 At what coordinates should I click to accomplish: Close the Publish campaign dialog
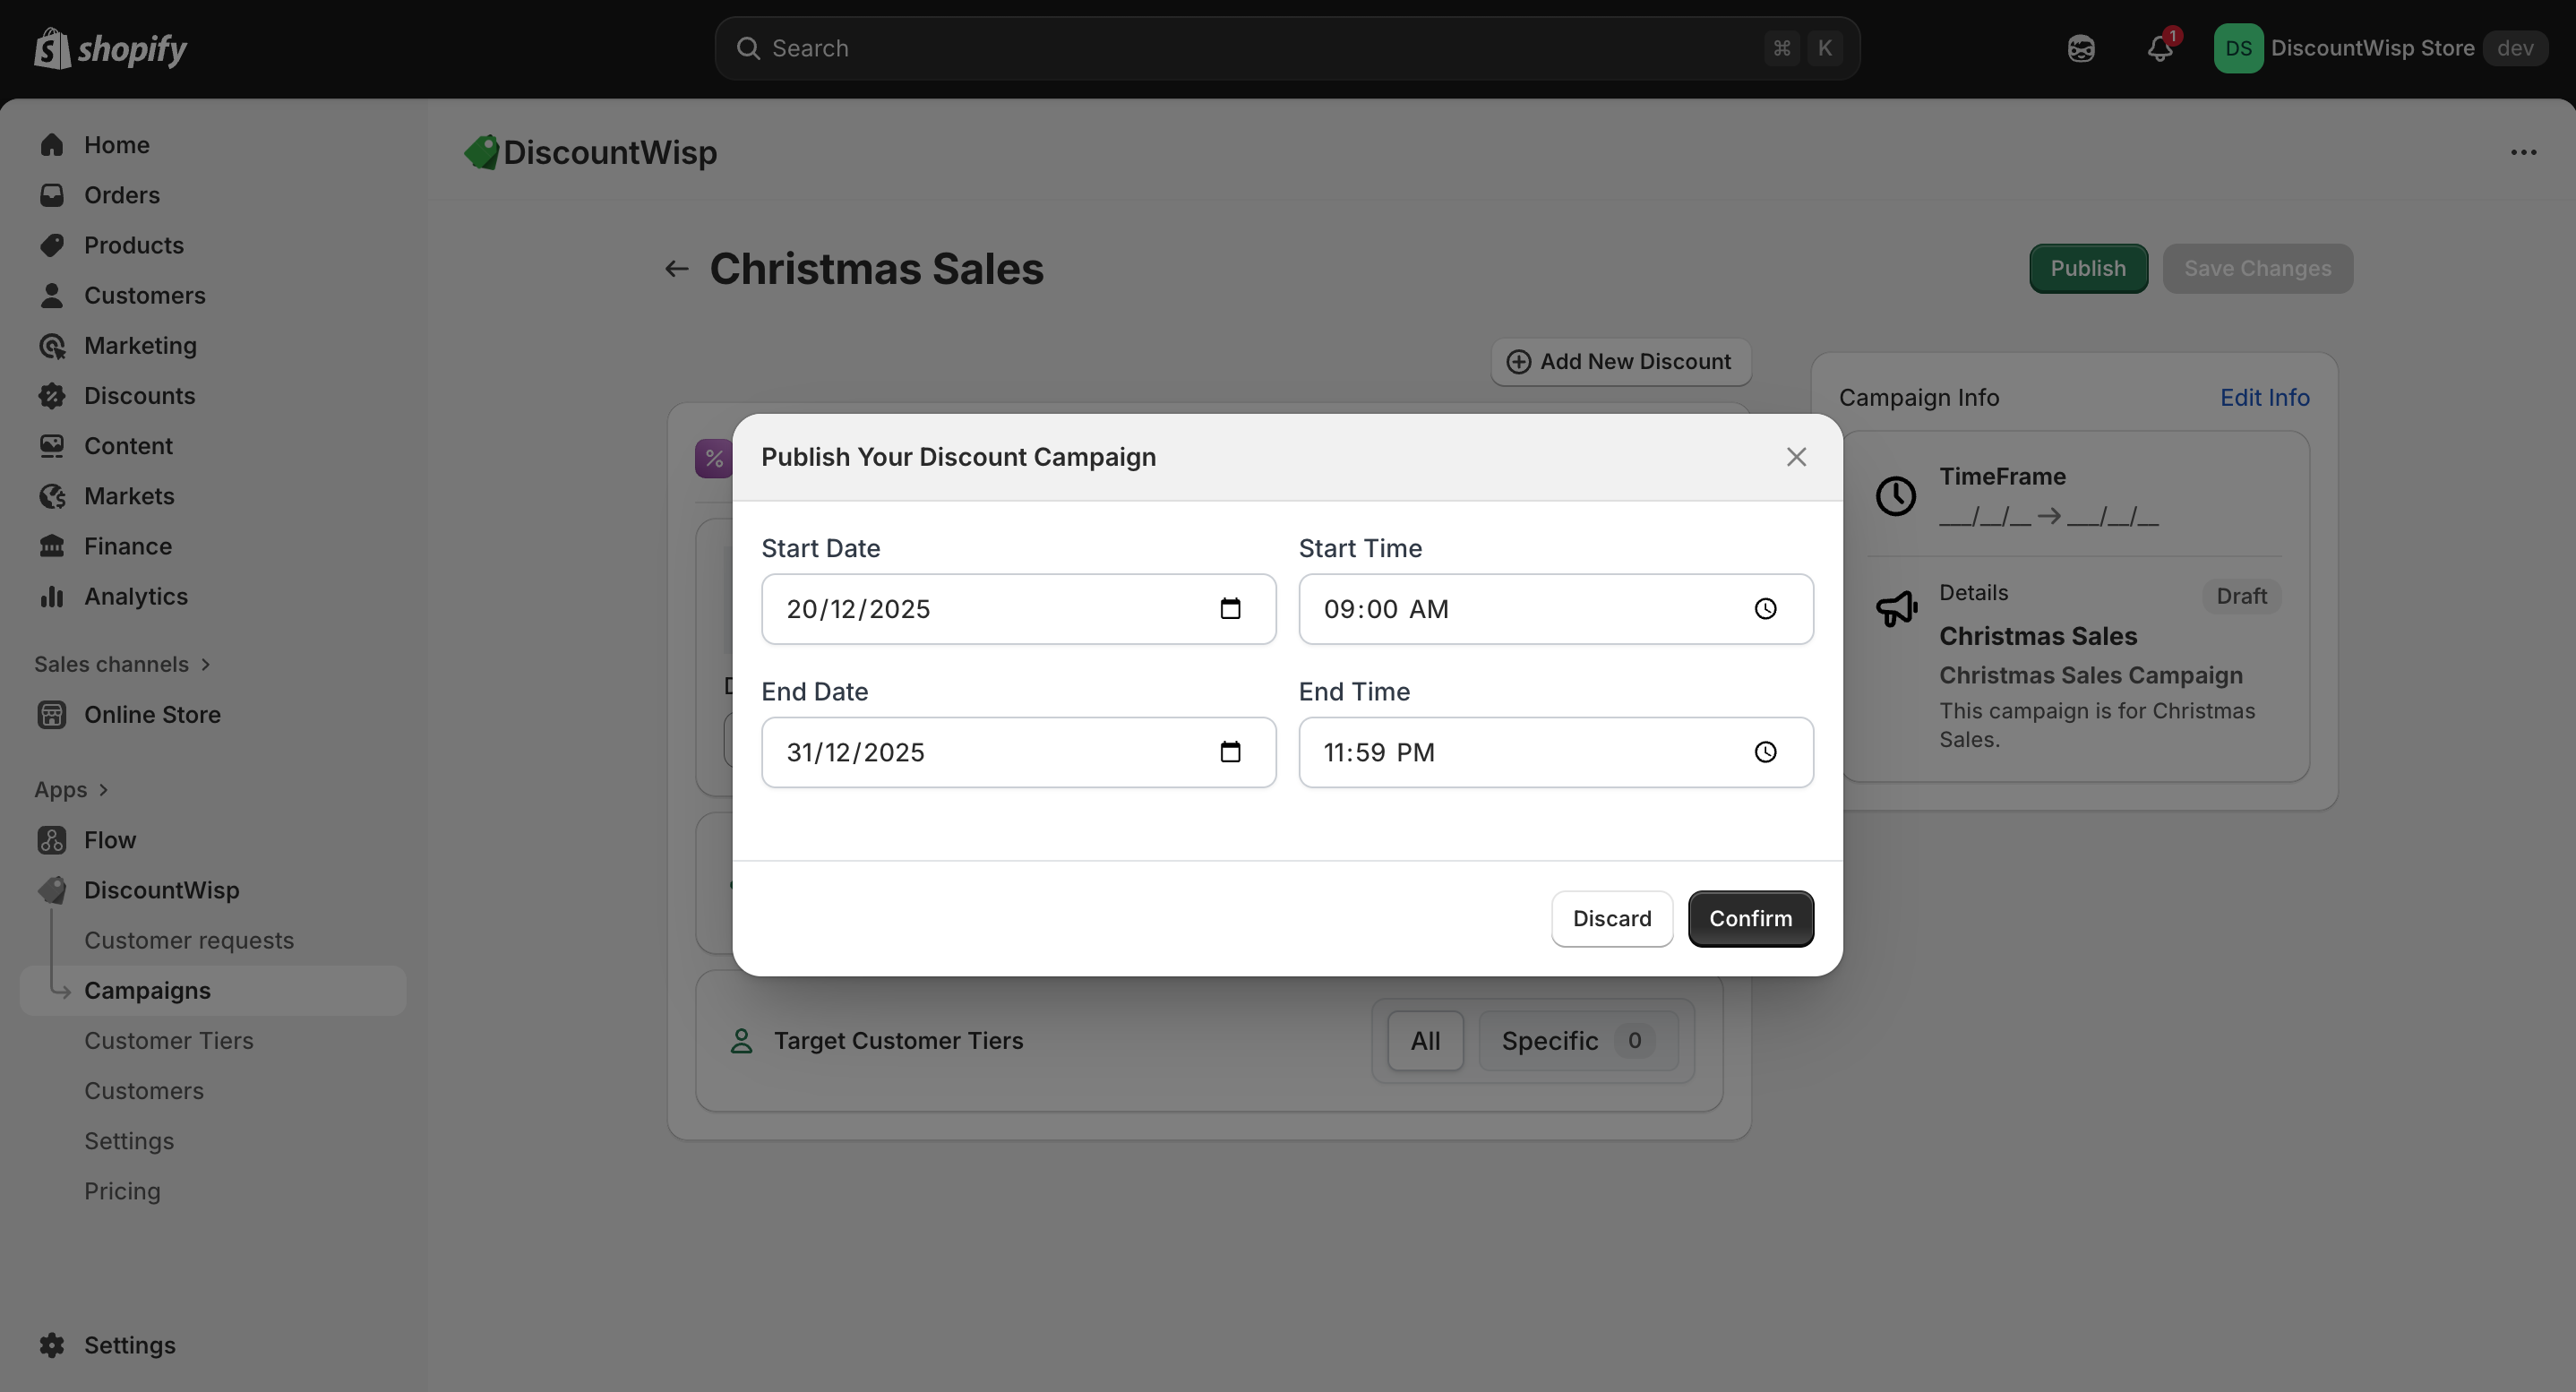pos(1796,457)
